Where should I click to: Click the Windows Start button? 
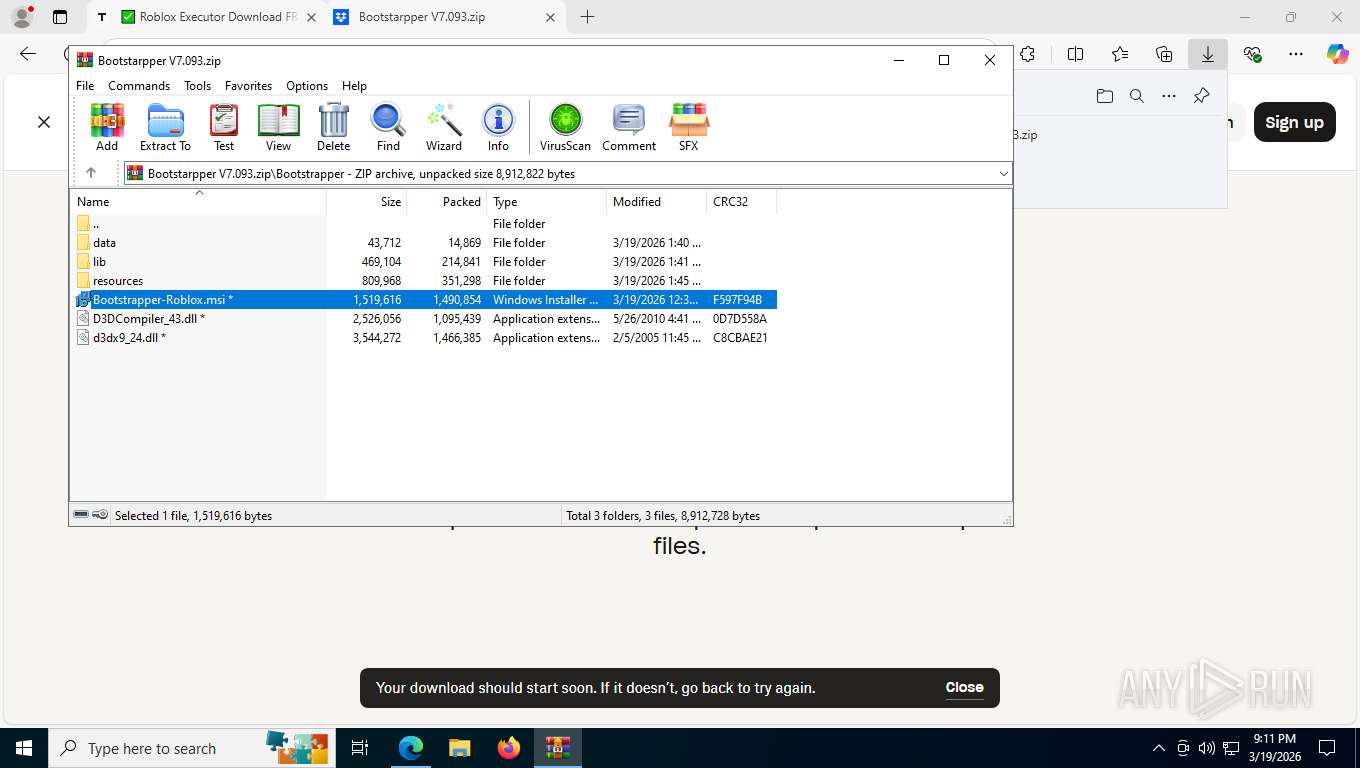pos(23,748)
